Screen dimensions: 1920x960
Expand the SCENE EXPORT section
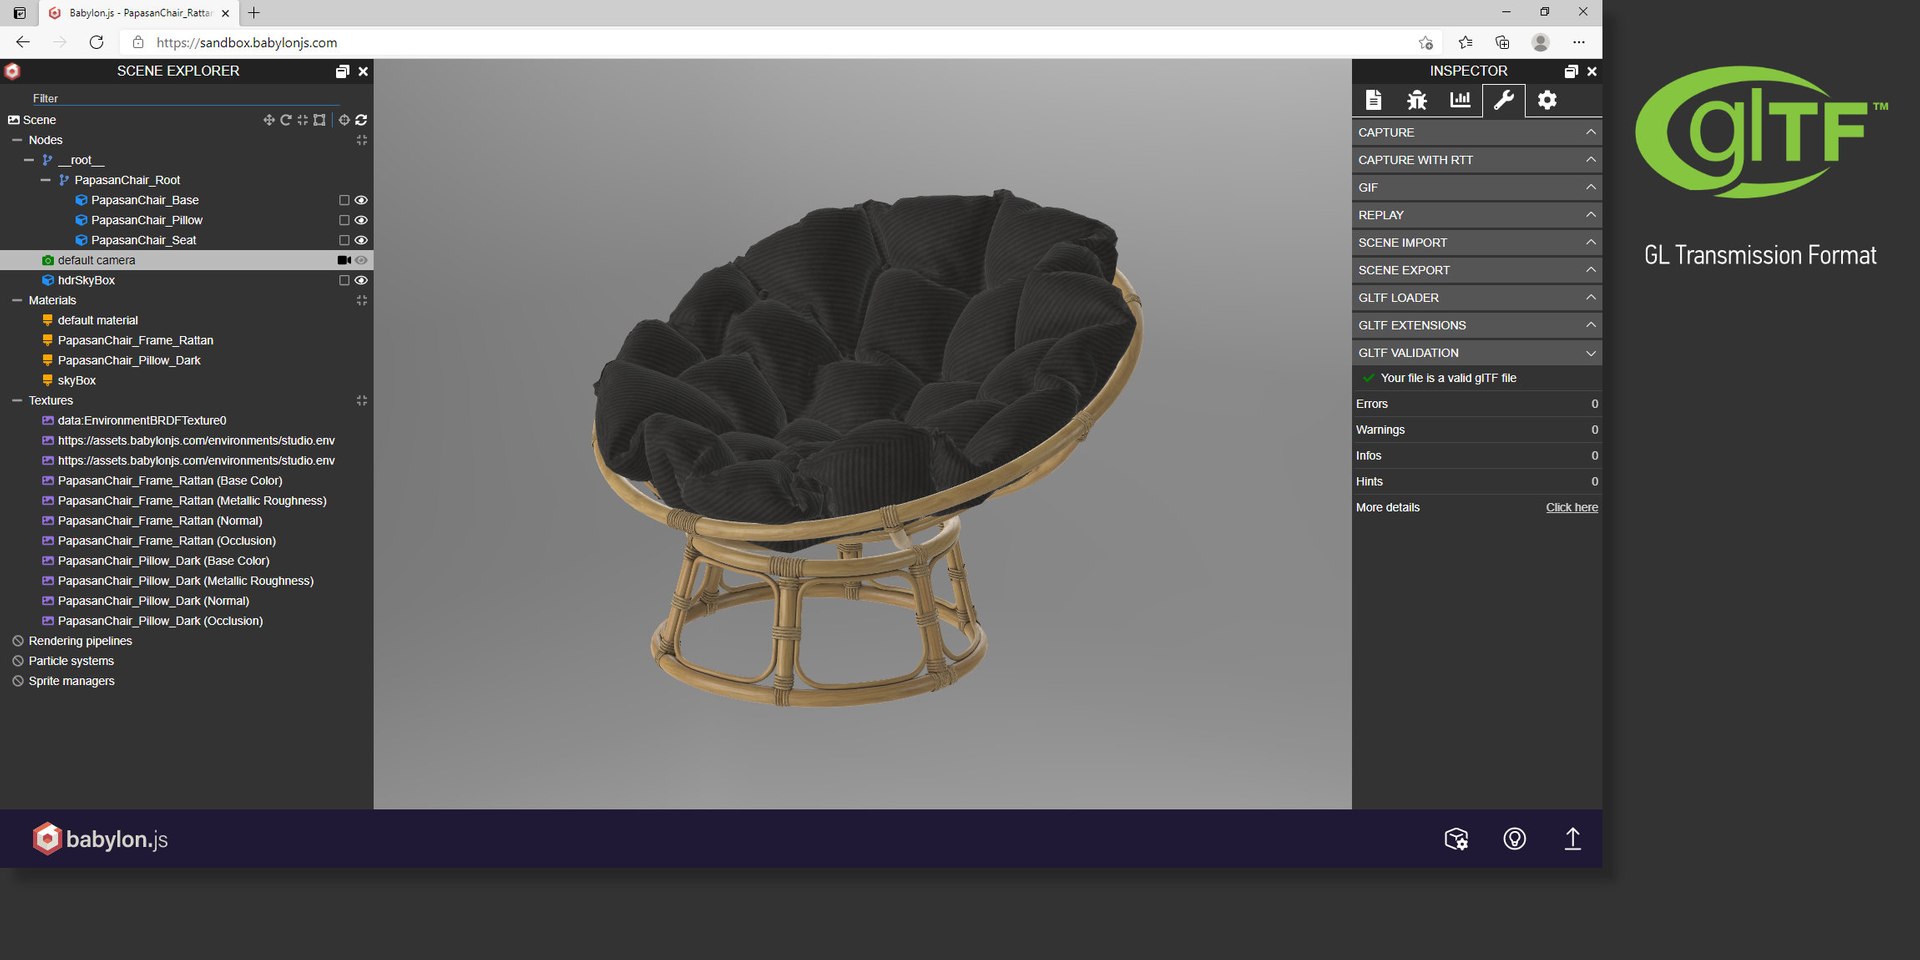point(1477,270)
